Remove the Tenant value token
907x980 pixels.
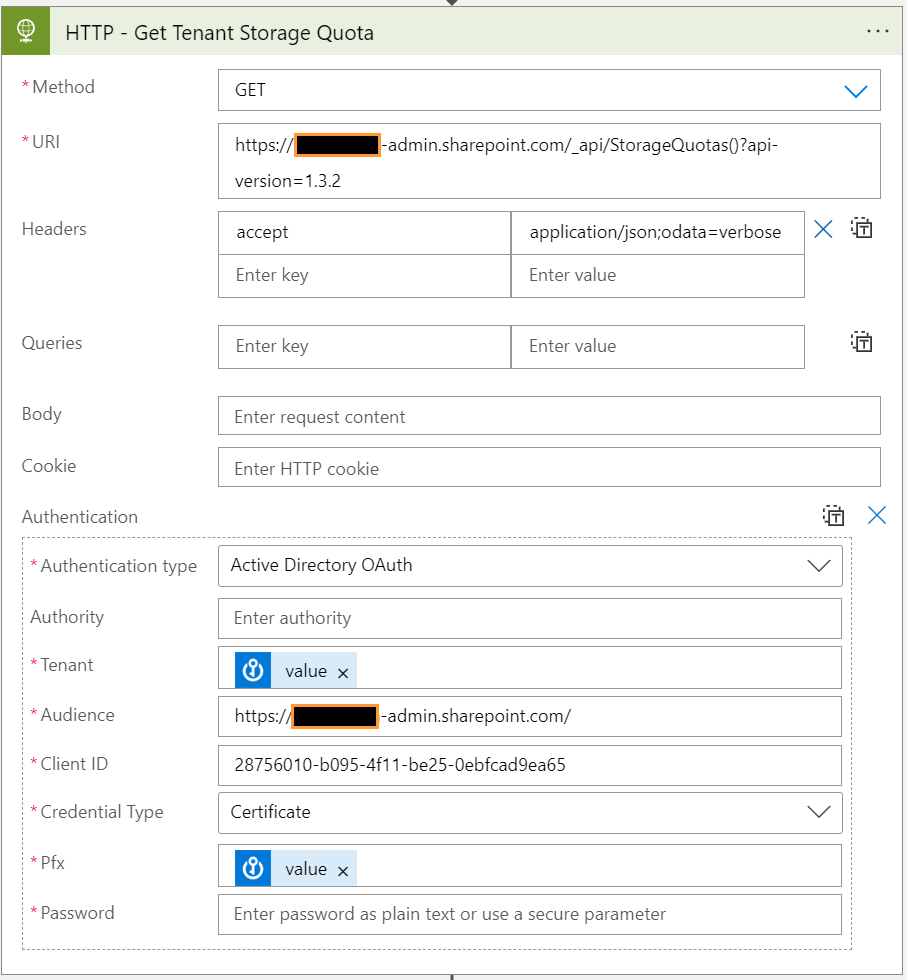click(x=341, y=670)
